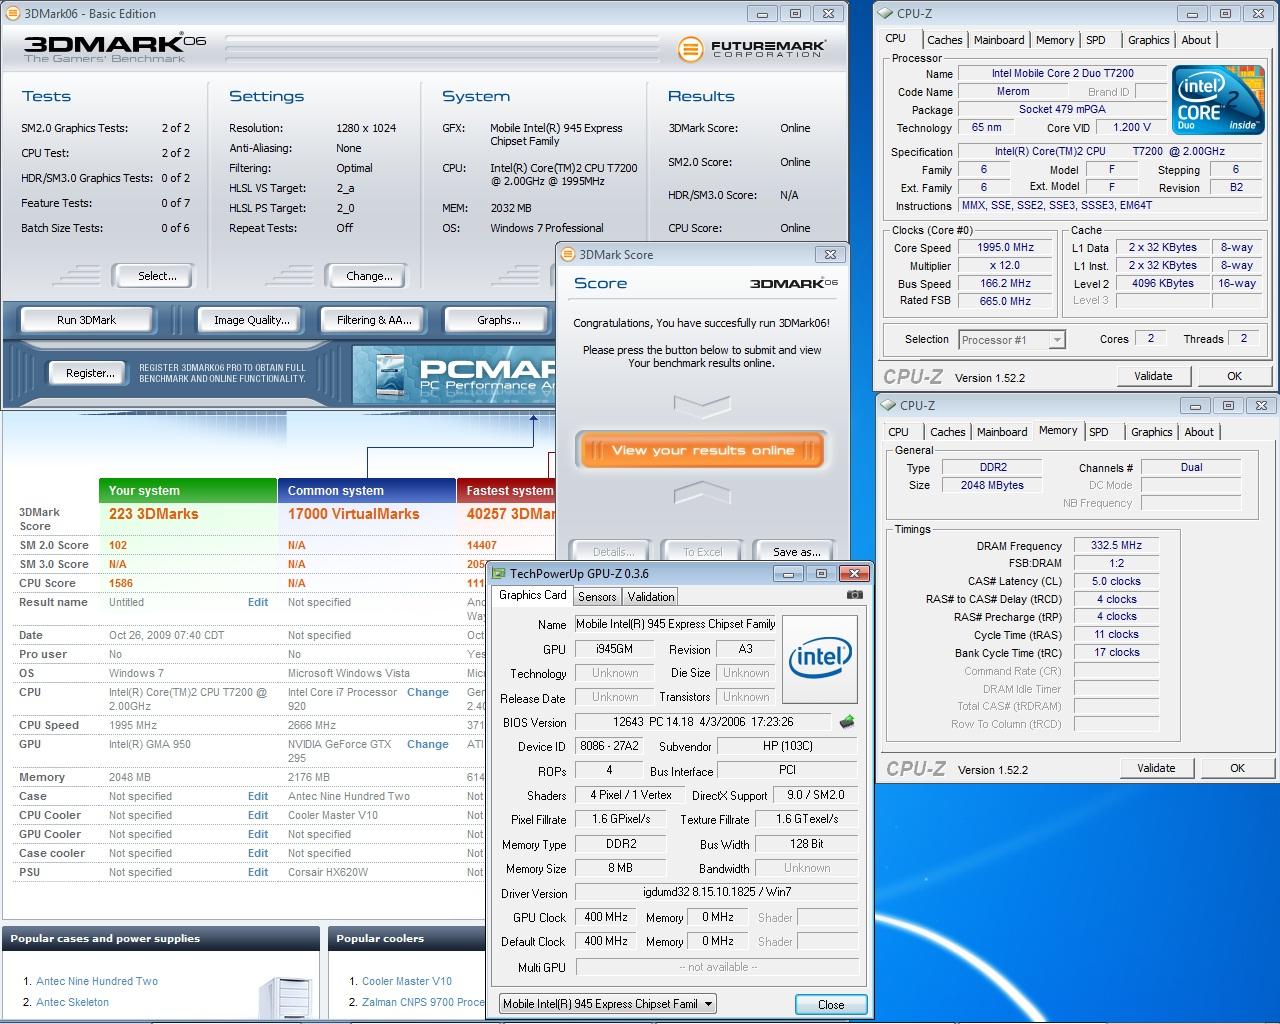Click the GPU-Z title bar icon
The height and width of the screenshot is (1024, 1280).
point(499,573)
